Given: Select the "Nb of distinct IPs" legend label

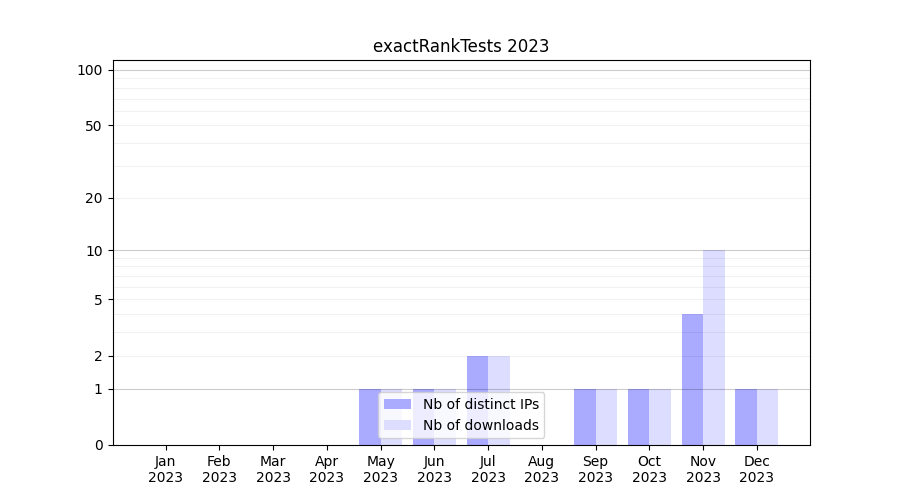Looking at the screenshot, I should click(480, 404).
